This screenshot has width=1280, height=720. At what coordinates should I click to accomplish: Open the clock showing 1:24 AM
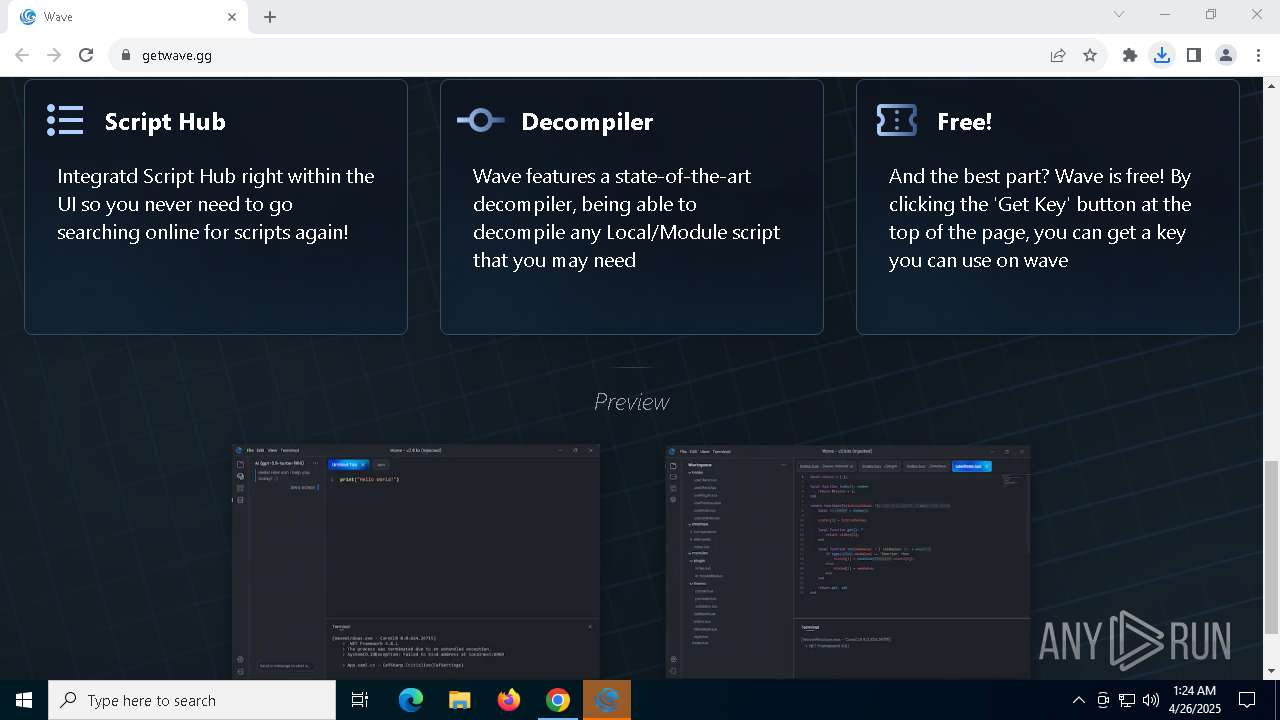coord(1194,700)
